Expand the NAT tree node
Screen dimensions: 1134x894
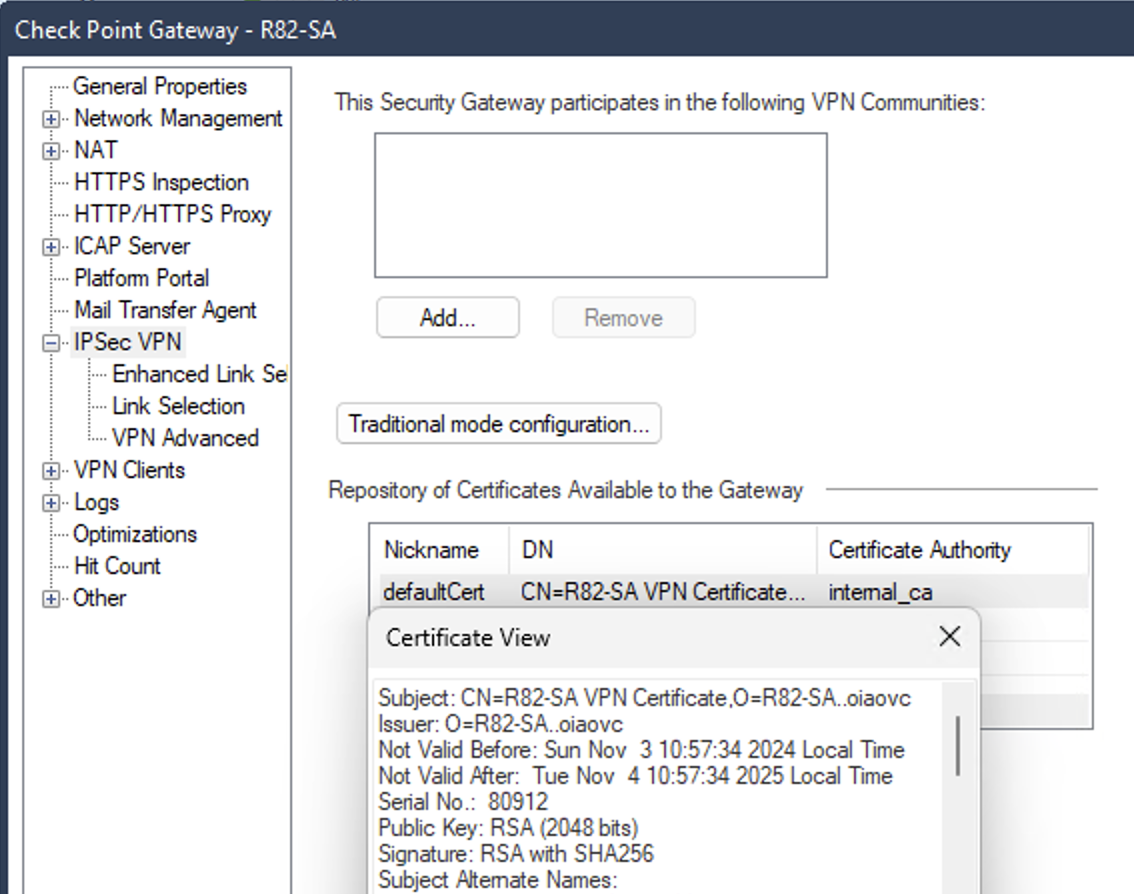51,150
